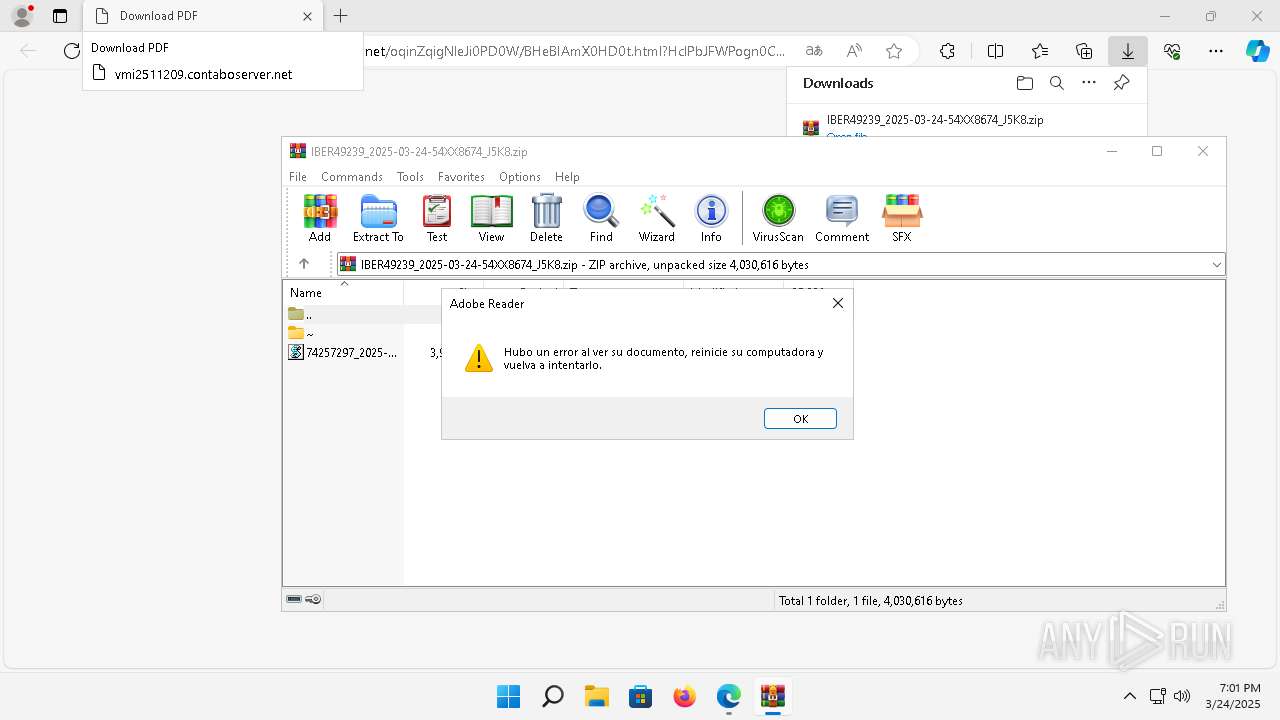Open the Comment tool

click(x=842, y=218)
